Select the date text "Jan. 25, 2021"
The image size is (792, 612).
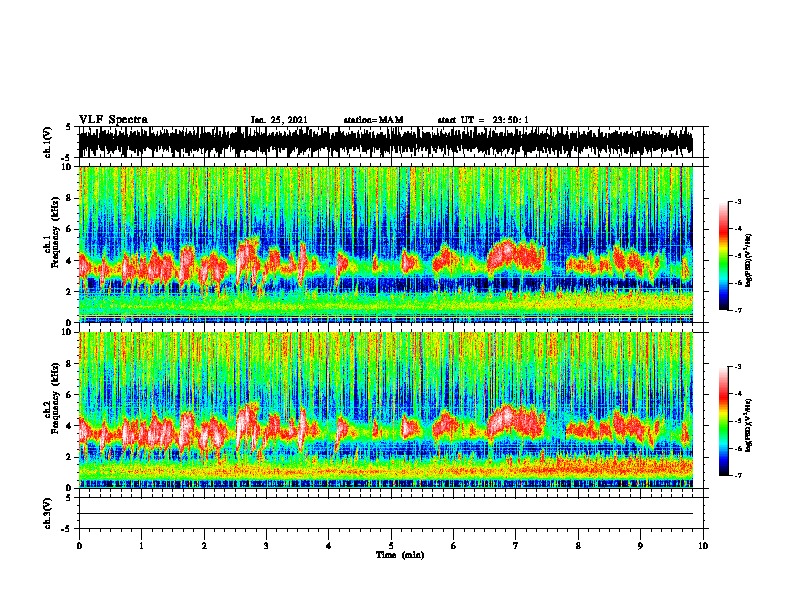pos(279,120)
